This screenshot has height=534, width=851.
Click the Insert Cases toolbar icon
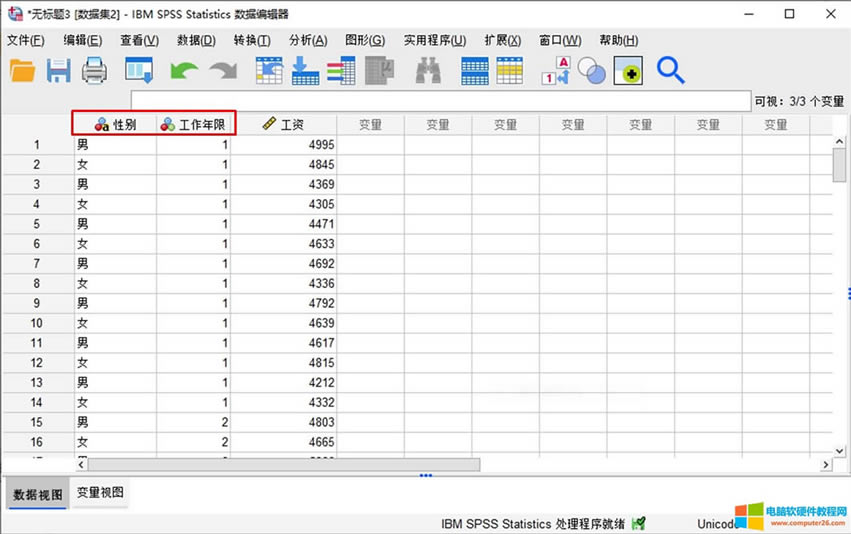coord(474,70)
